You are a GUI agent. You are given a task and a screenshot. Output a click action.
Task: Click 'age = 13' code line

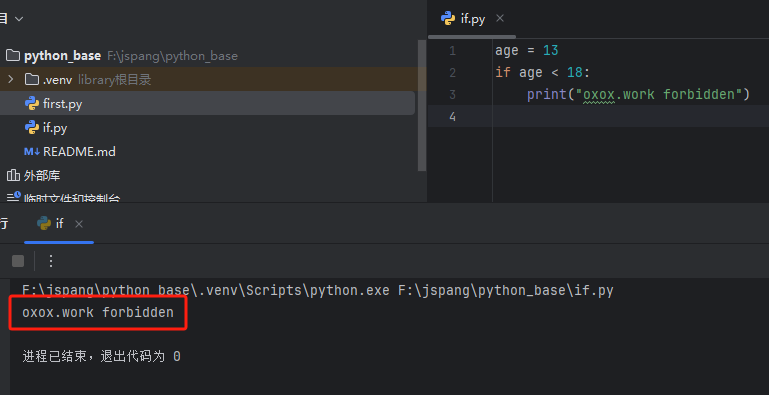527,51
